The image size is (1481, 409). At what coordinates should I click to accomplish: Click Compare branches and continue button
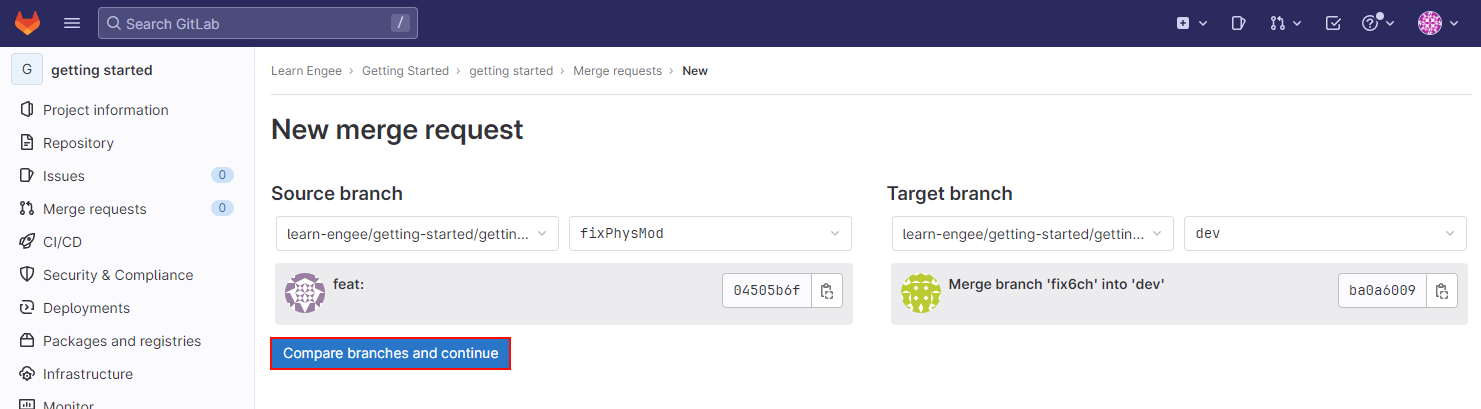391,353
